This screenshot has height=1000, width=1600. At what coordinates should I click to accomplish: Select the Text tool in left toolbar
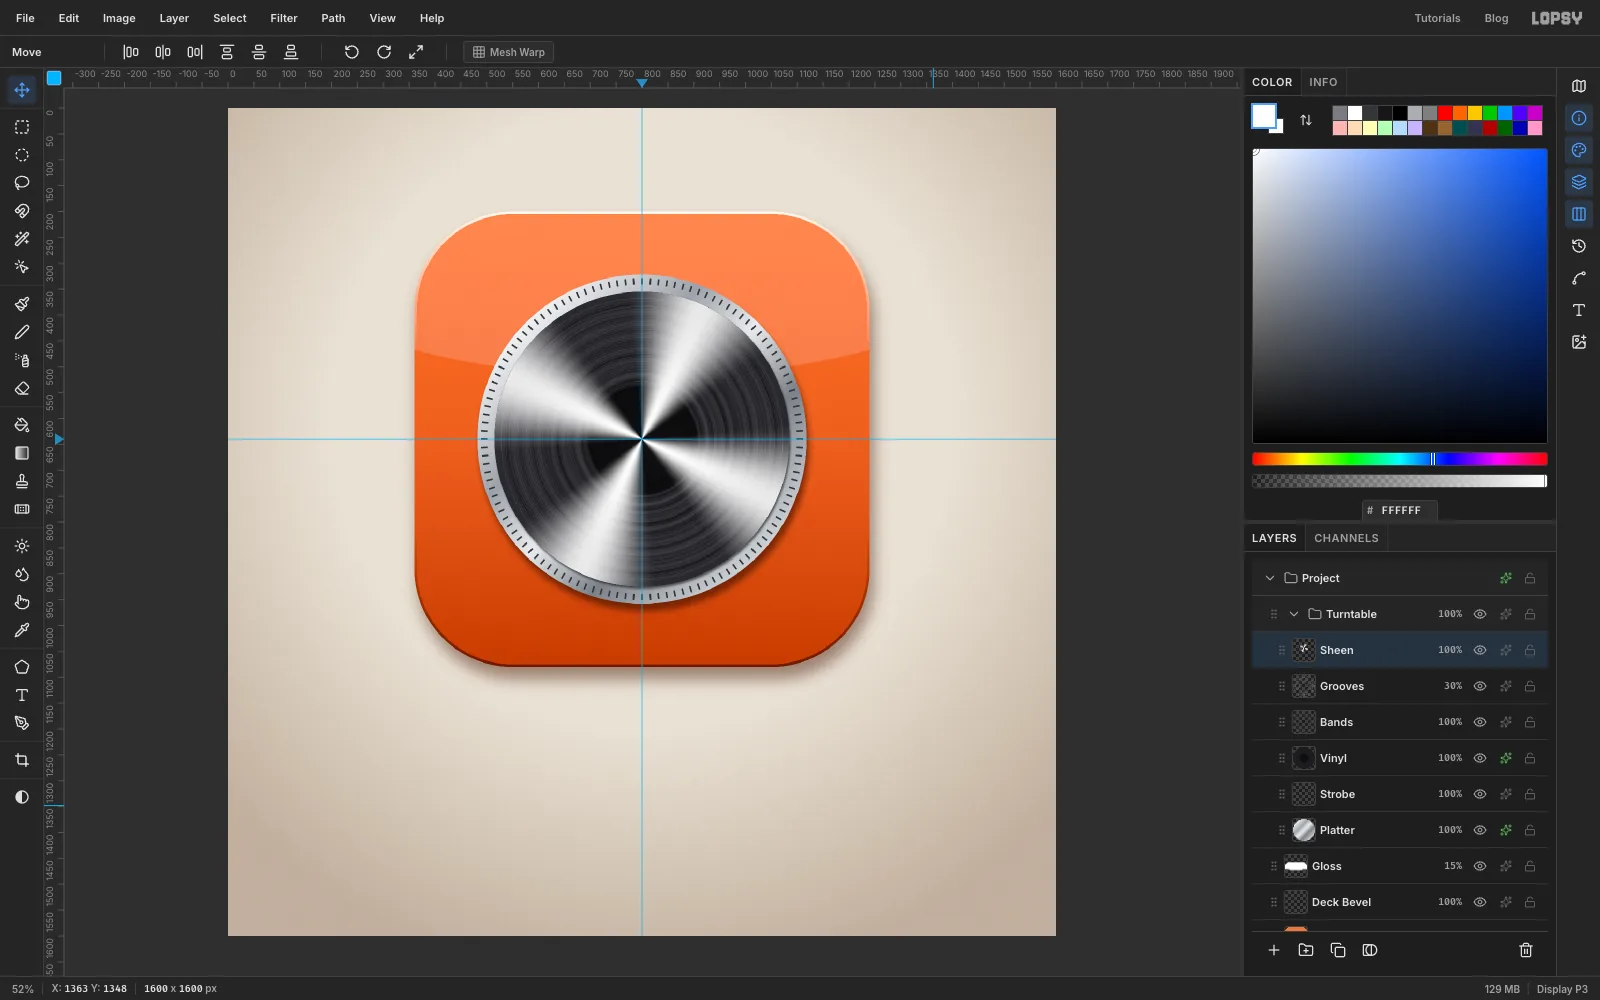click(x=22, y=695)
